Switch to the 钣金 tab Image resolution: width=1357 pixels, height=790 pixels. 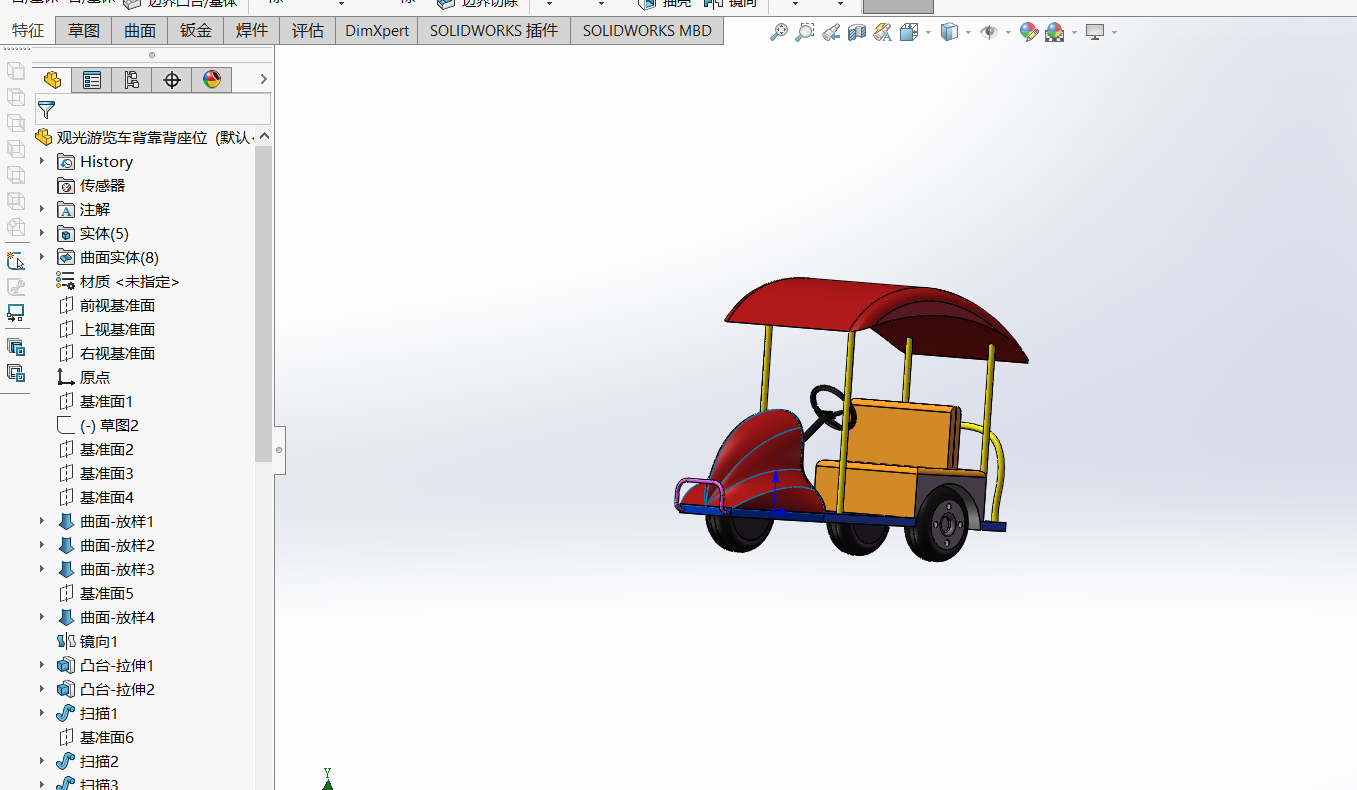coord(196,30)
